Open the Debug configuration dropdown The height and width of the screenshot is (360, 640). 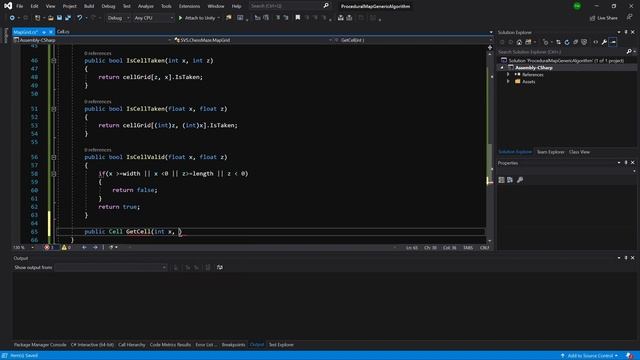point(118,18)
